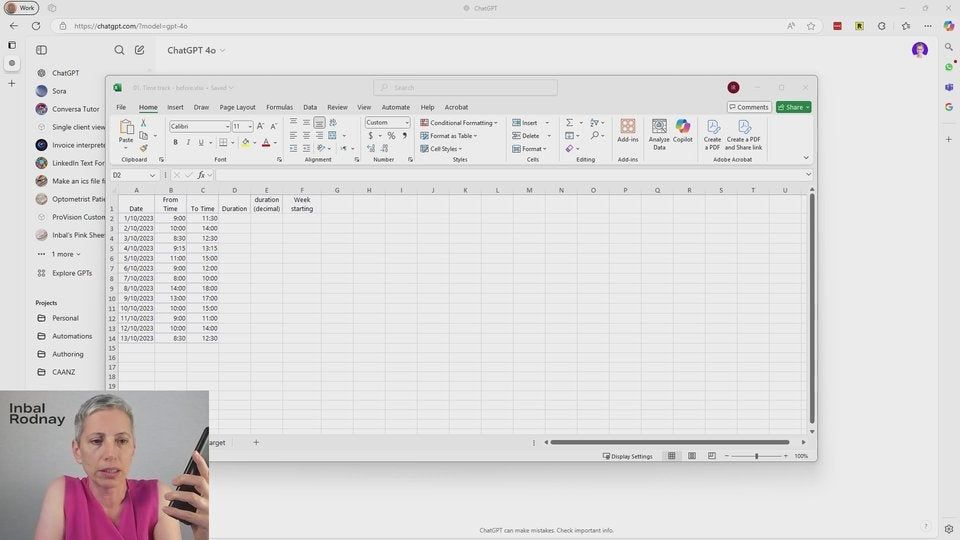Select Normal view icon in status bar
The width and height of the screenshot is (960, 540).
pyautogui.click(x=672, y=456)
